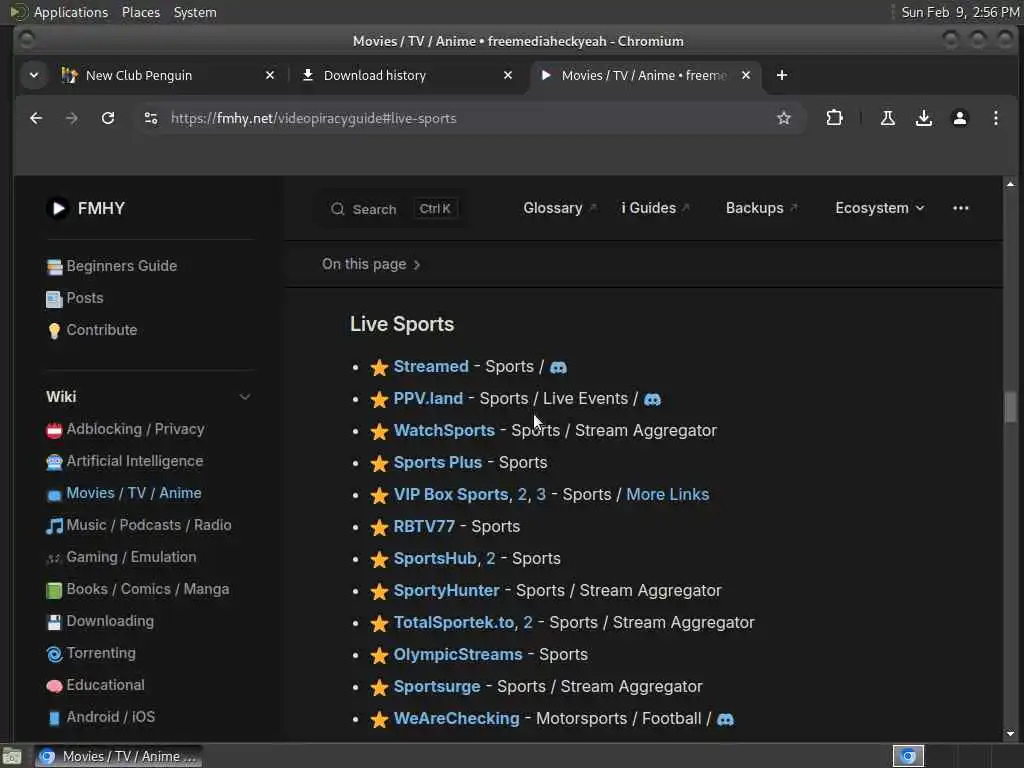
Task: Open the three-dot extra menu in nav
Action: (x=961, y=208)
